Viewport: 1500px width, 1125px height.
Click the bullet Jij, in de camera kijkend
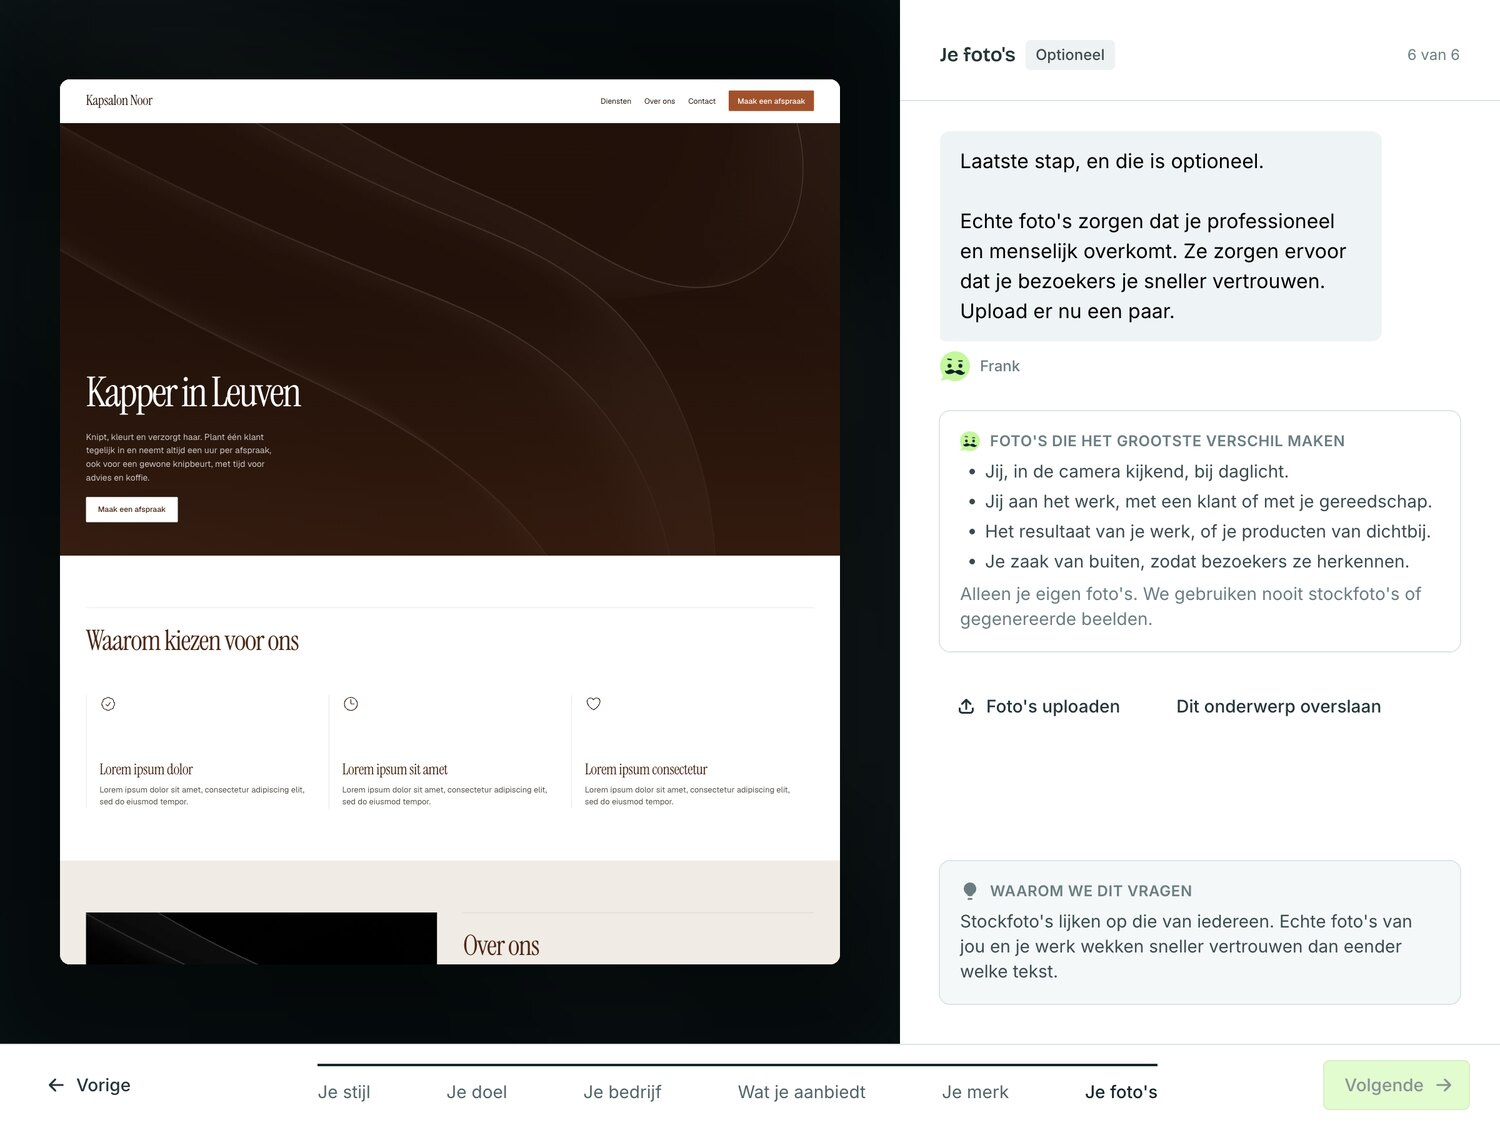tap(1136, 472)
